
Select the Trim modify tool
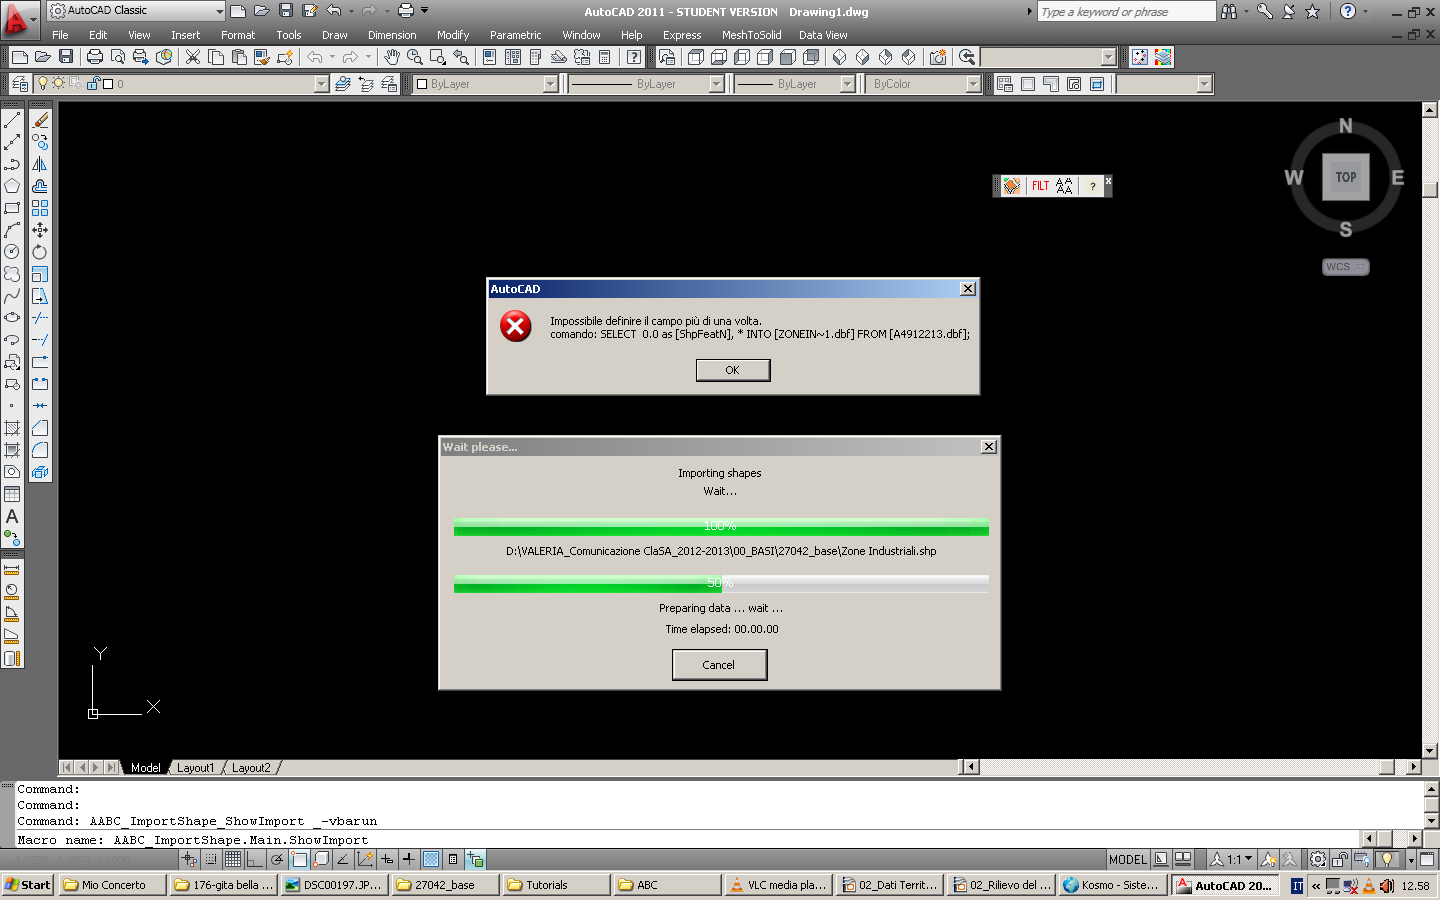(x=40, y=318)
